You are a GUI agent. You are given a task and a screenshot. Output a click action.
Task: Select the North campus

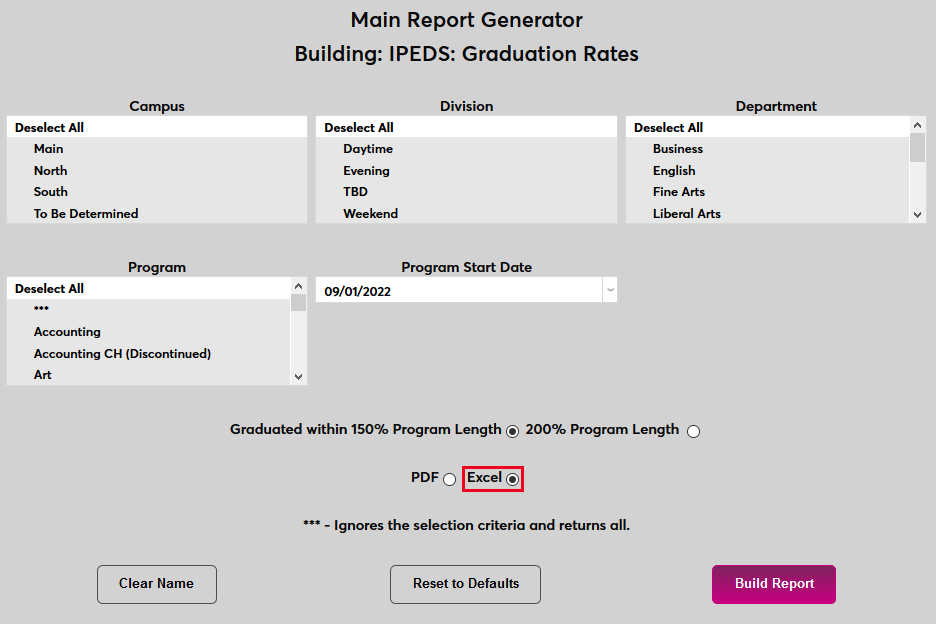(51, 171)
